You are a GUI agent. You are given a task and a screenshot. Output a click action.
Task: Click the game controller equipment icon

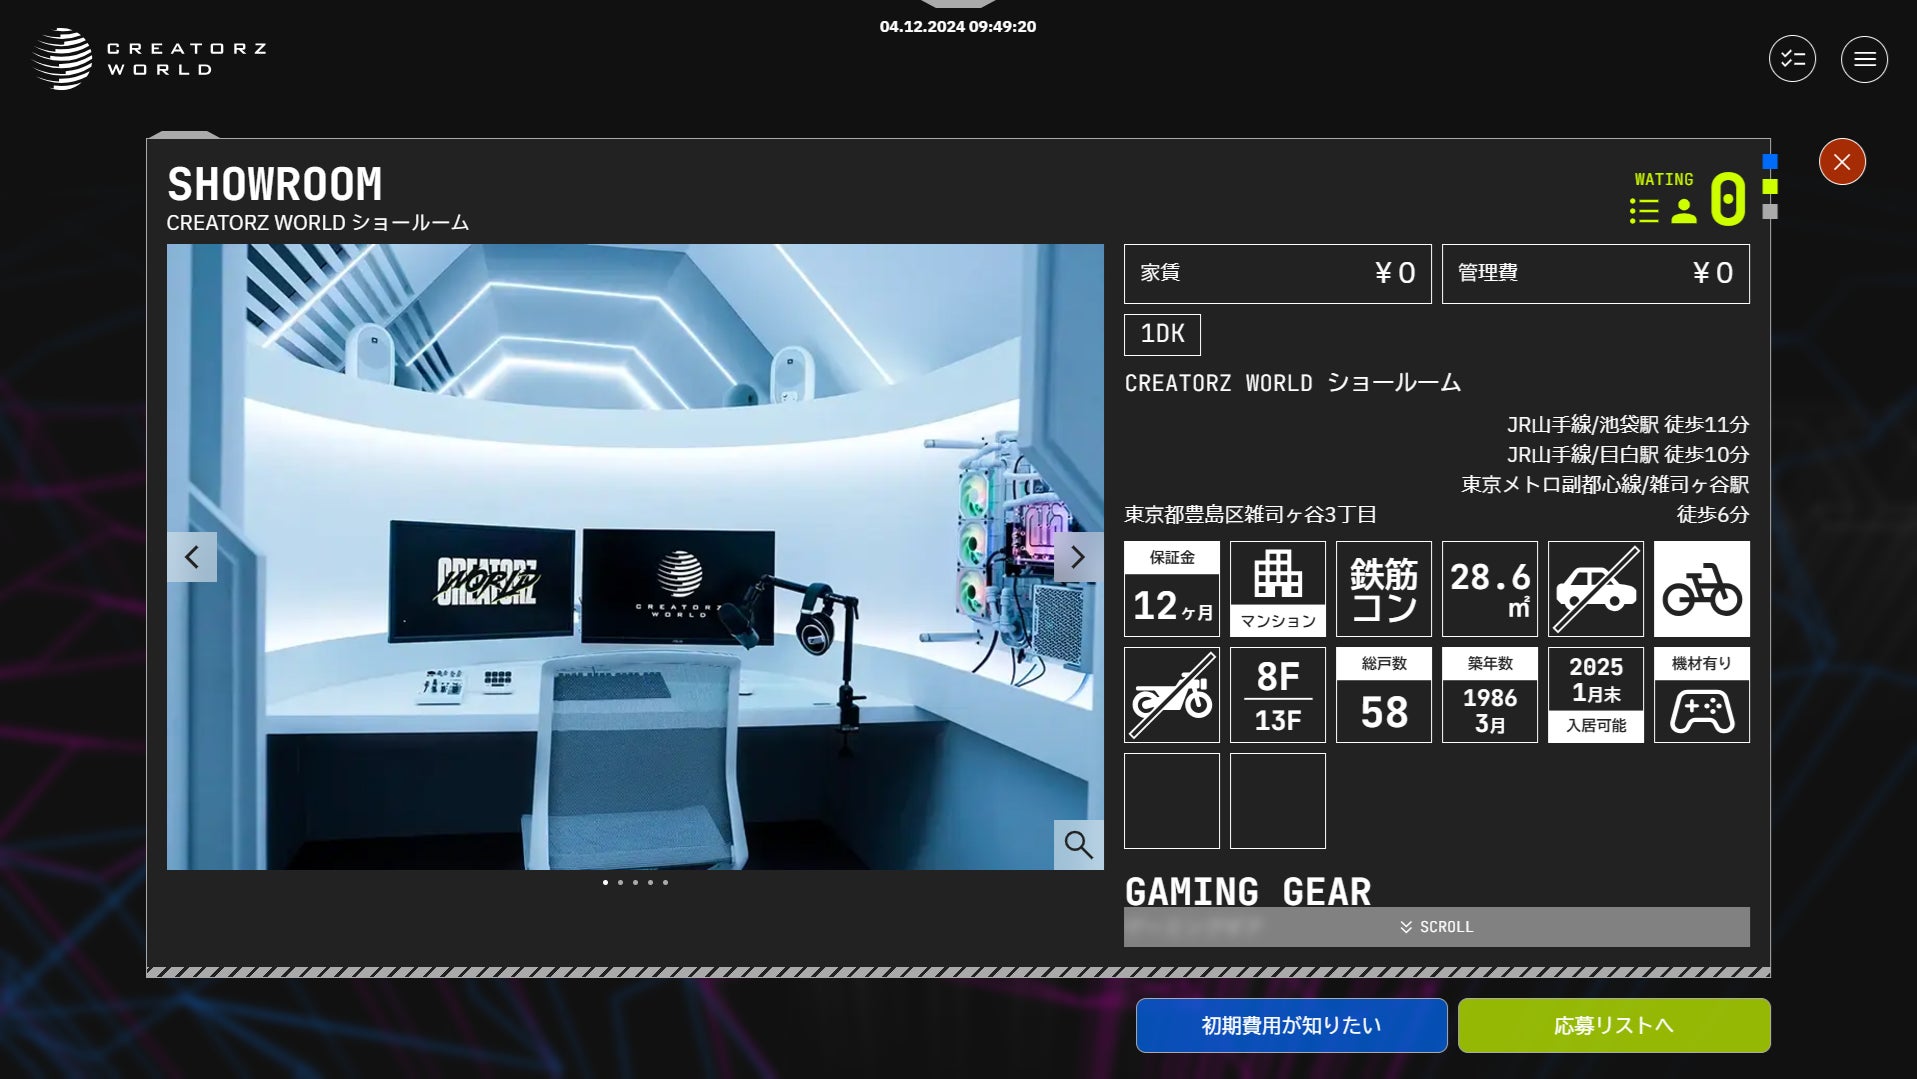tap(1701, 695)
